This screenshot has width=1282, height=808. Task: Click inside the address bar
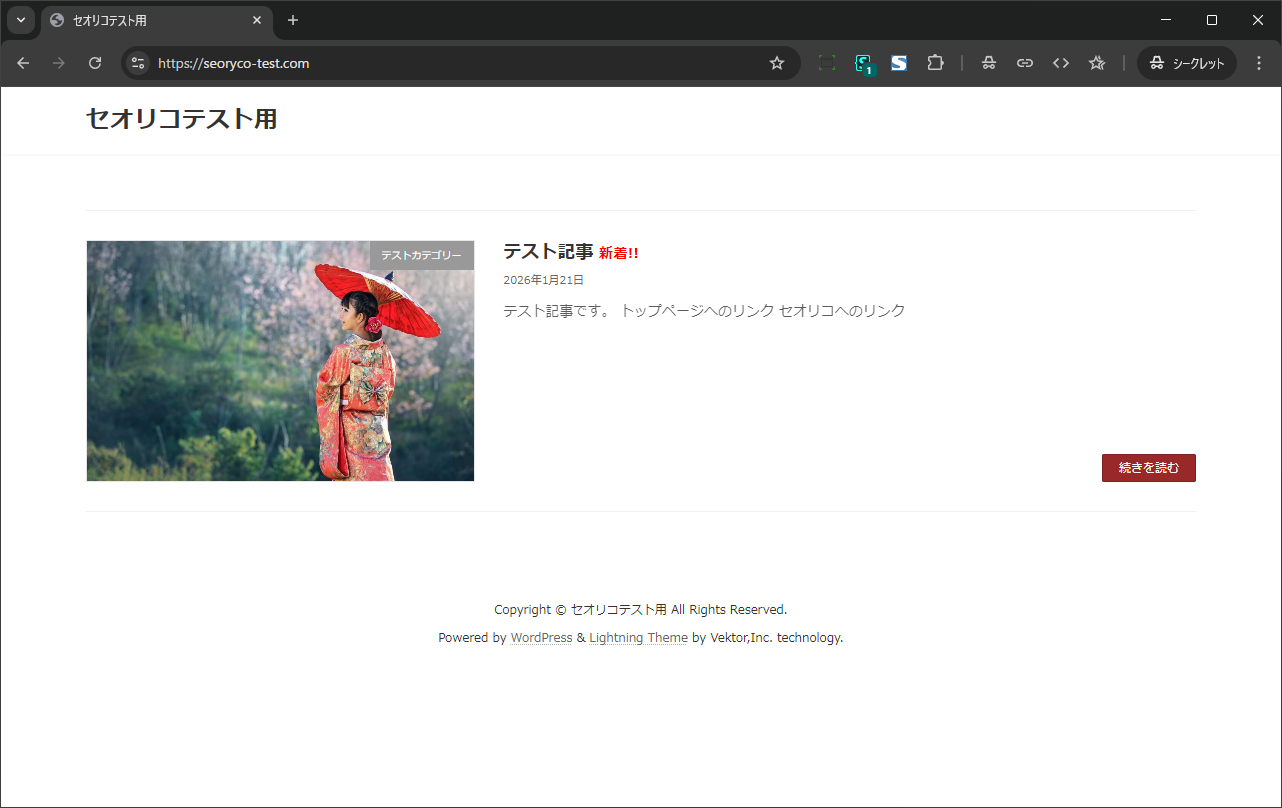pos(400,62)
